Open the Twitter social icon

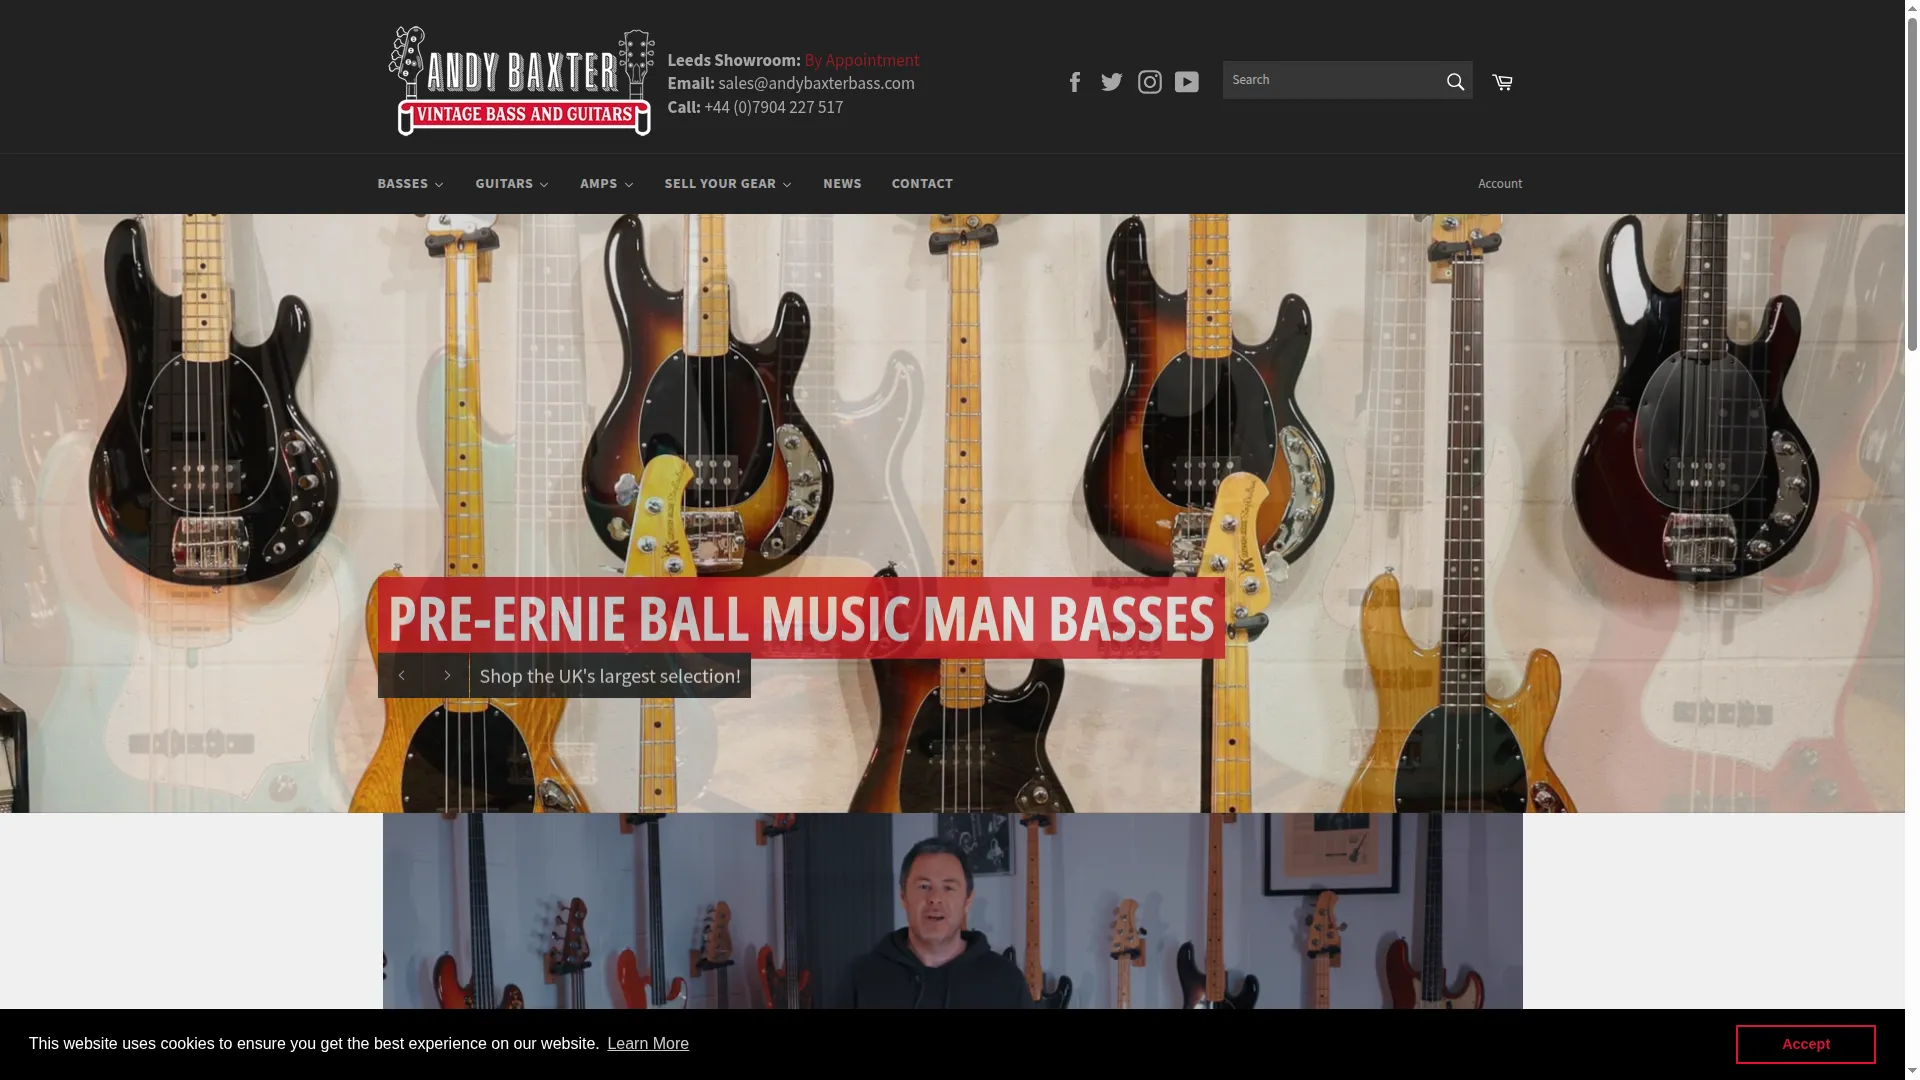pos(1112,82)
